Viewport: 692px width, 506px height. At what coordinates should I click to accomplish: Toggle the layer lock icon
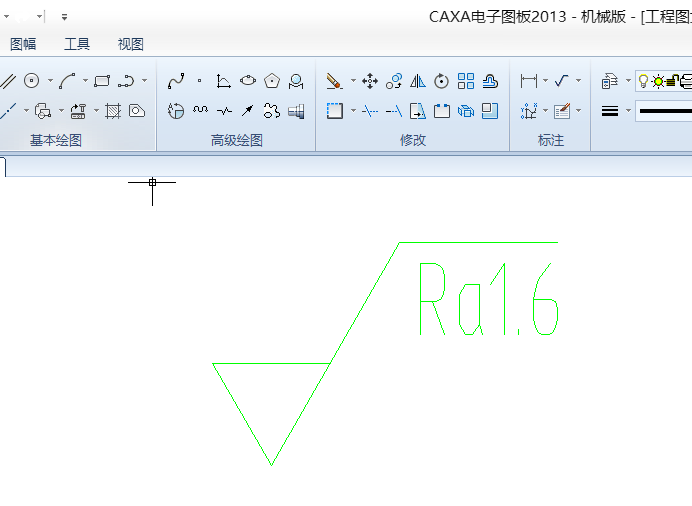point(672,81)
